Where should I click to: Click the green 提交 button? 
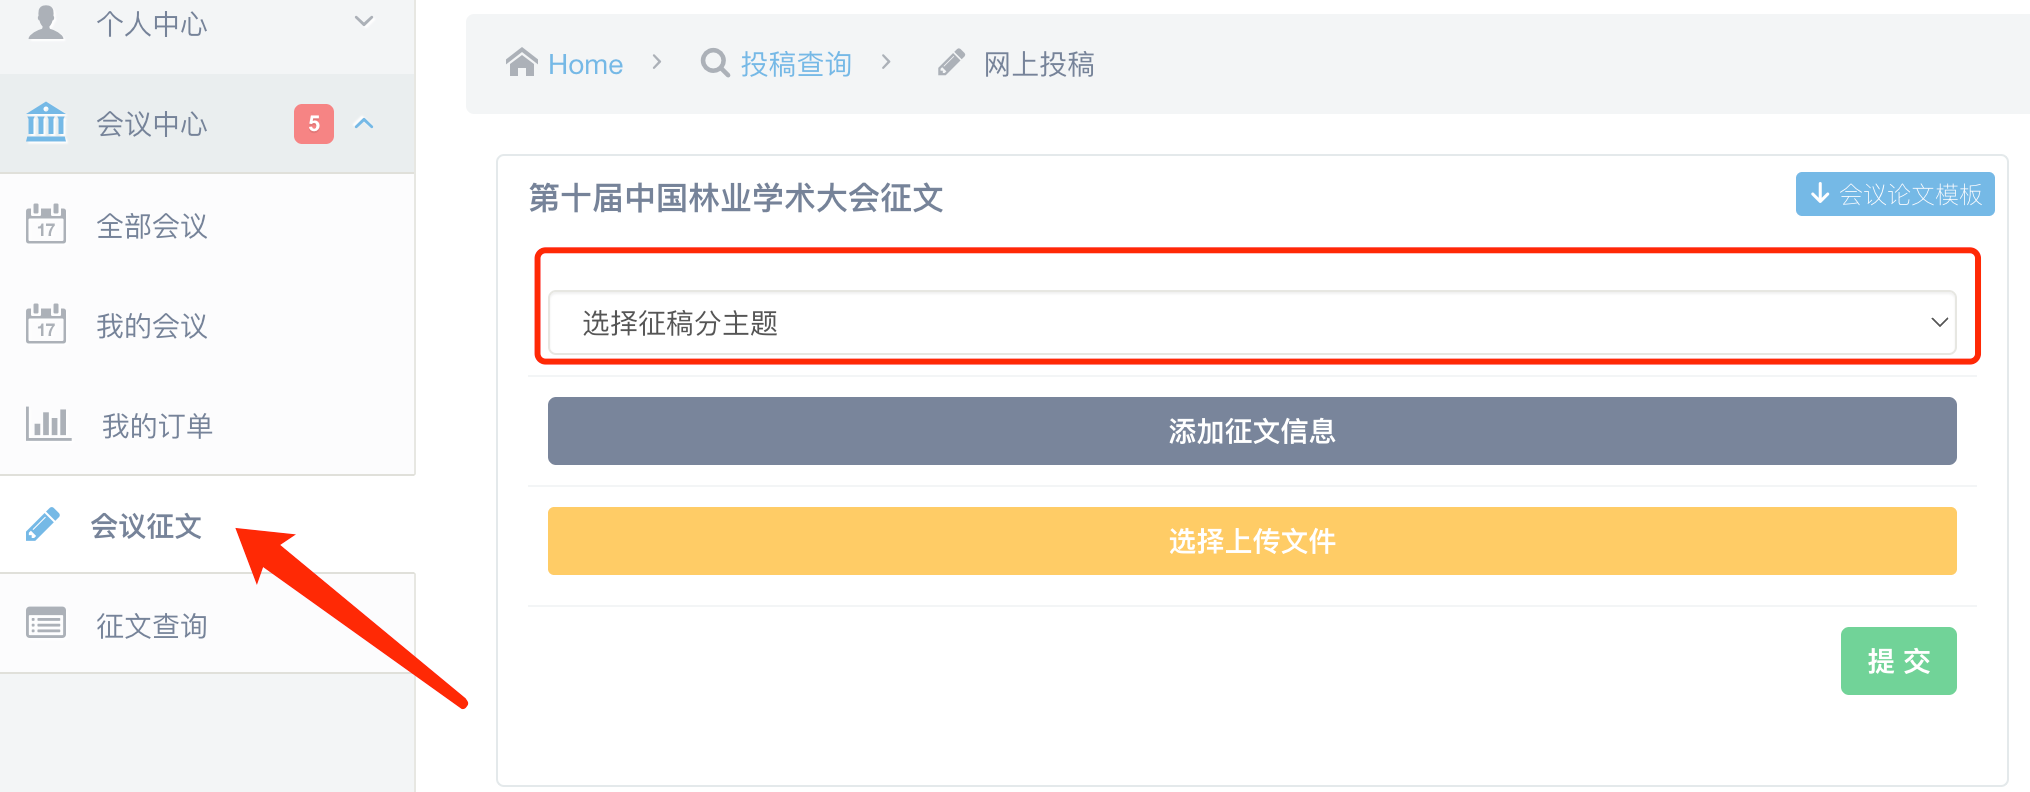[1899, 661]
